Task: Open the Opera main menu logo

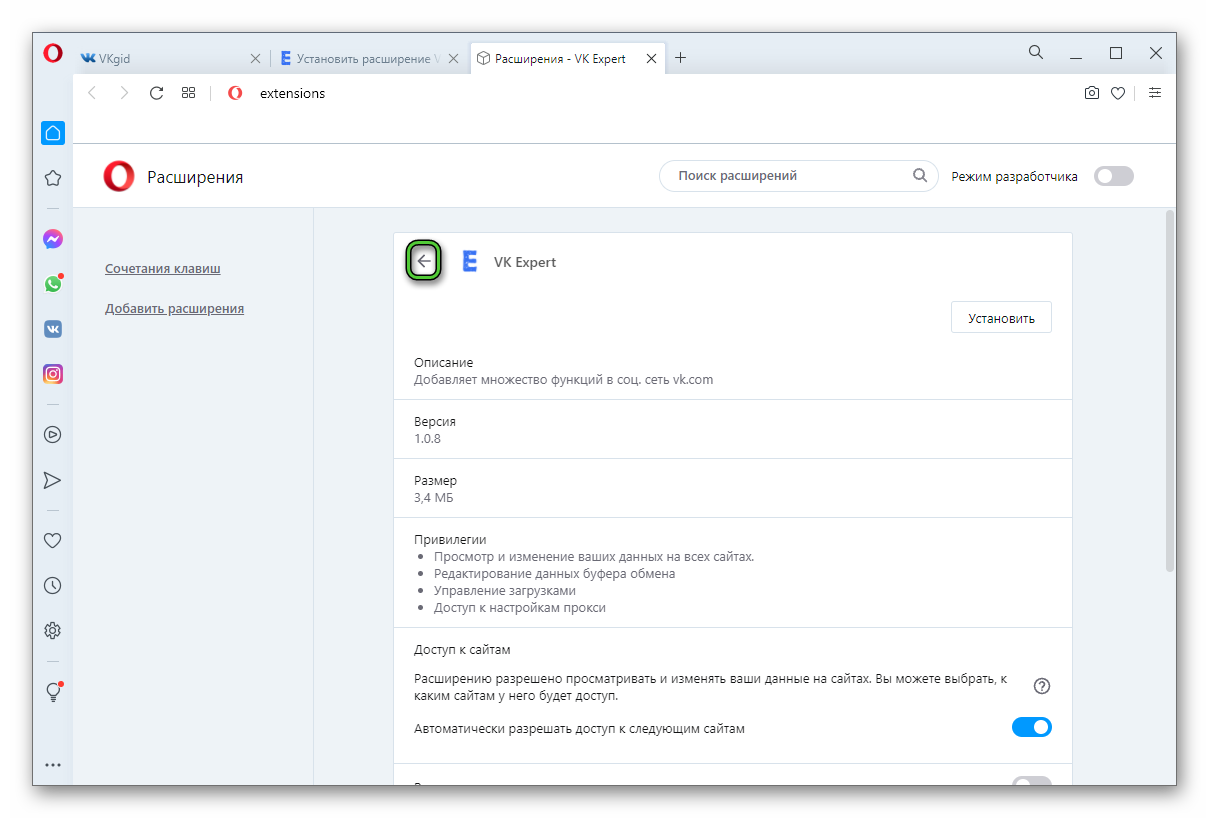Action: coord(53,54)
